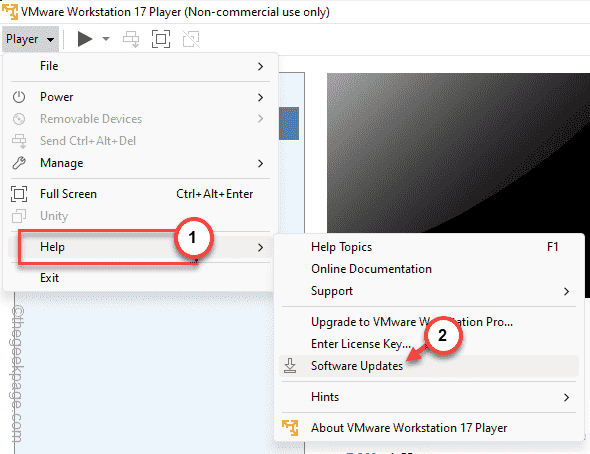This screenshot has height=454, width=590.
Task: Open the Manage submenu
Action: [140, 163]
